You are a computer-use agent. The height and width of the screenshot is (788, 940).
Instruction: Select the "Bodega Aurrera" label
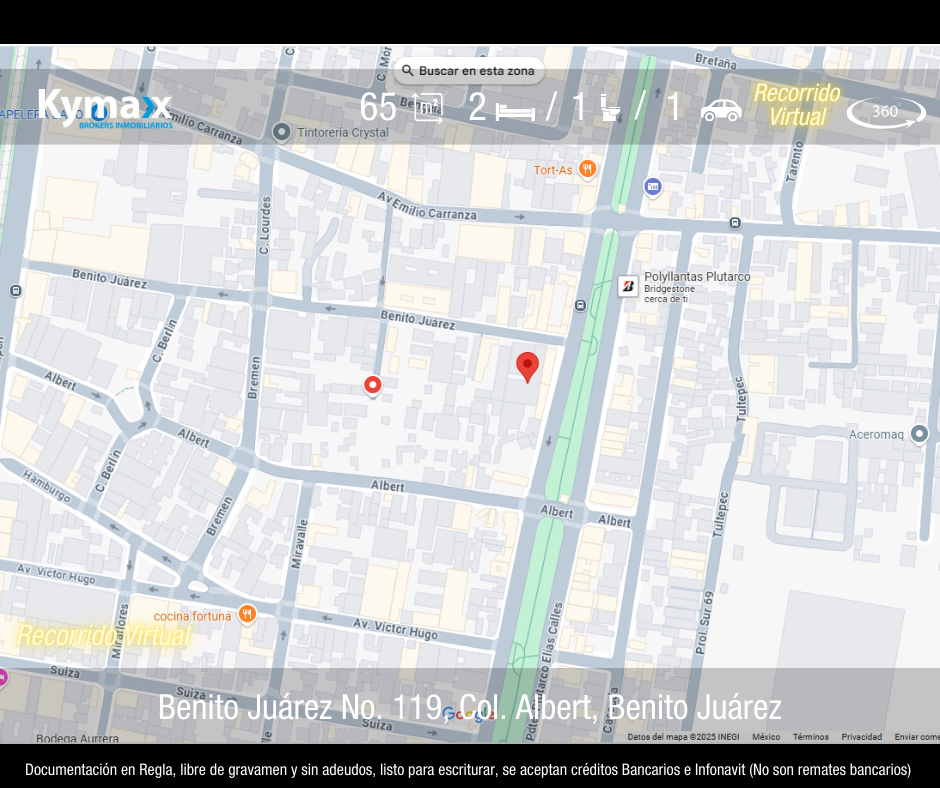coord(77,738)
